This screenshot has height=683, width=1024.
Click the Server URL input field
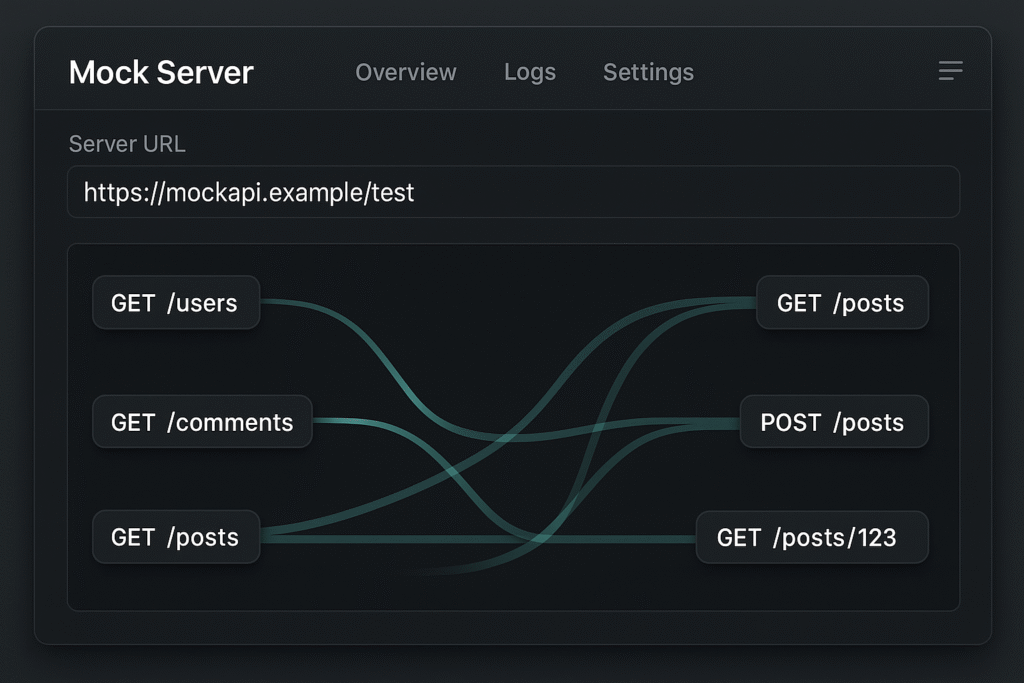pos(513,192)
